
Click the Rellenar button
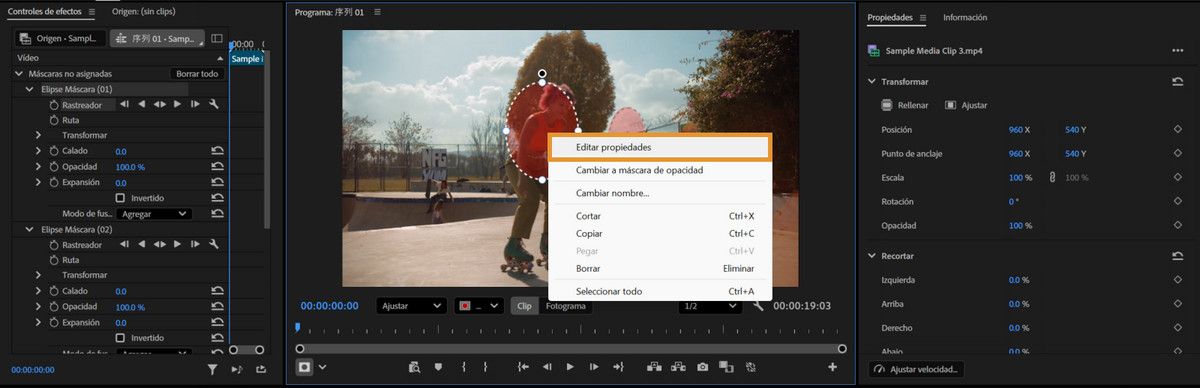pyautogui.click(x=904, y=105)
